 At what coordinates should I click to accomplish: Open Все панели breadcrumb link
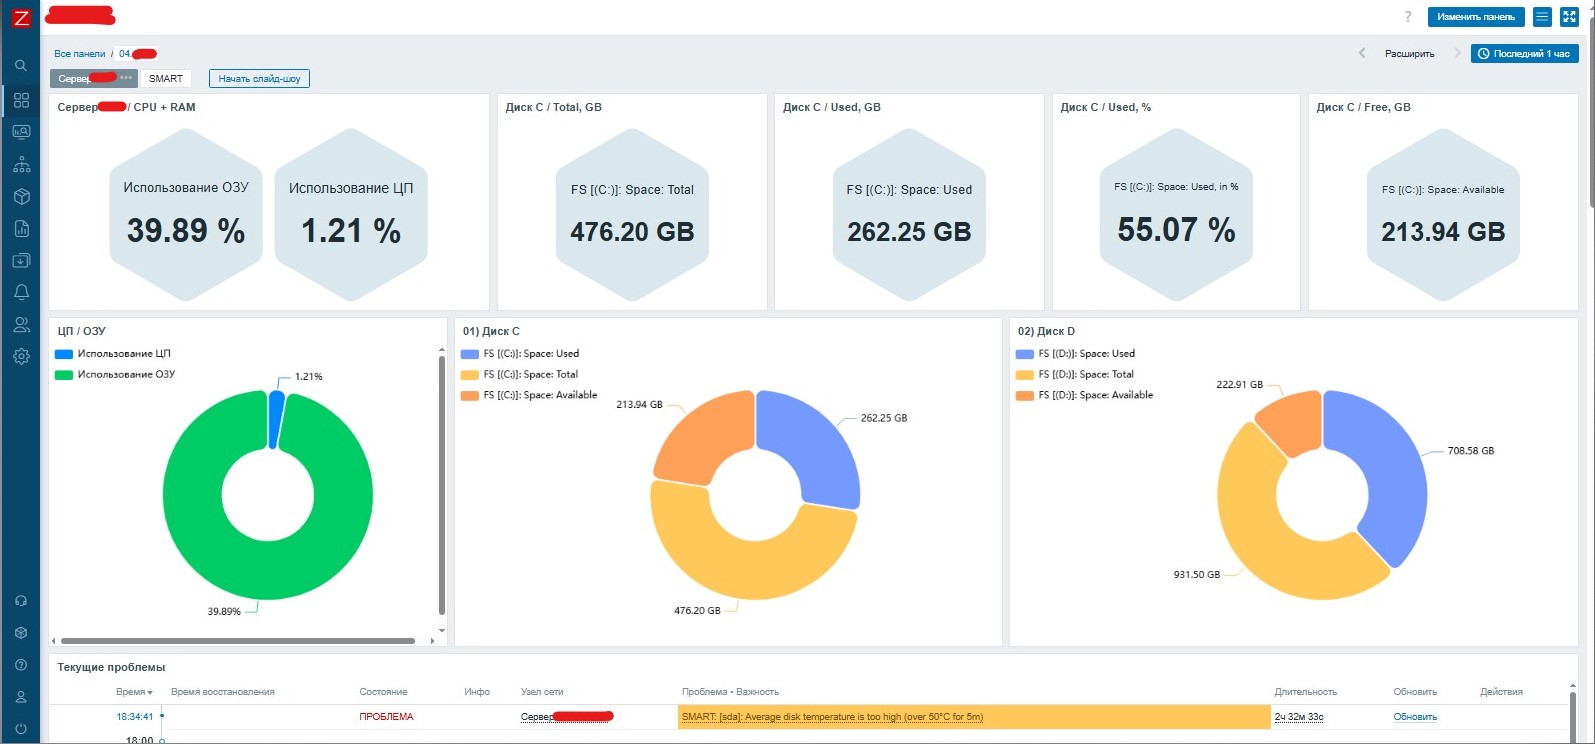click(x=79, y=54)
